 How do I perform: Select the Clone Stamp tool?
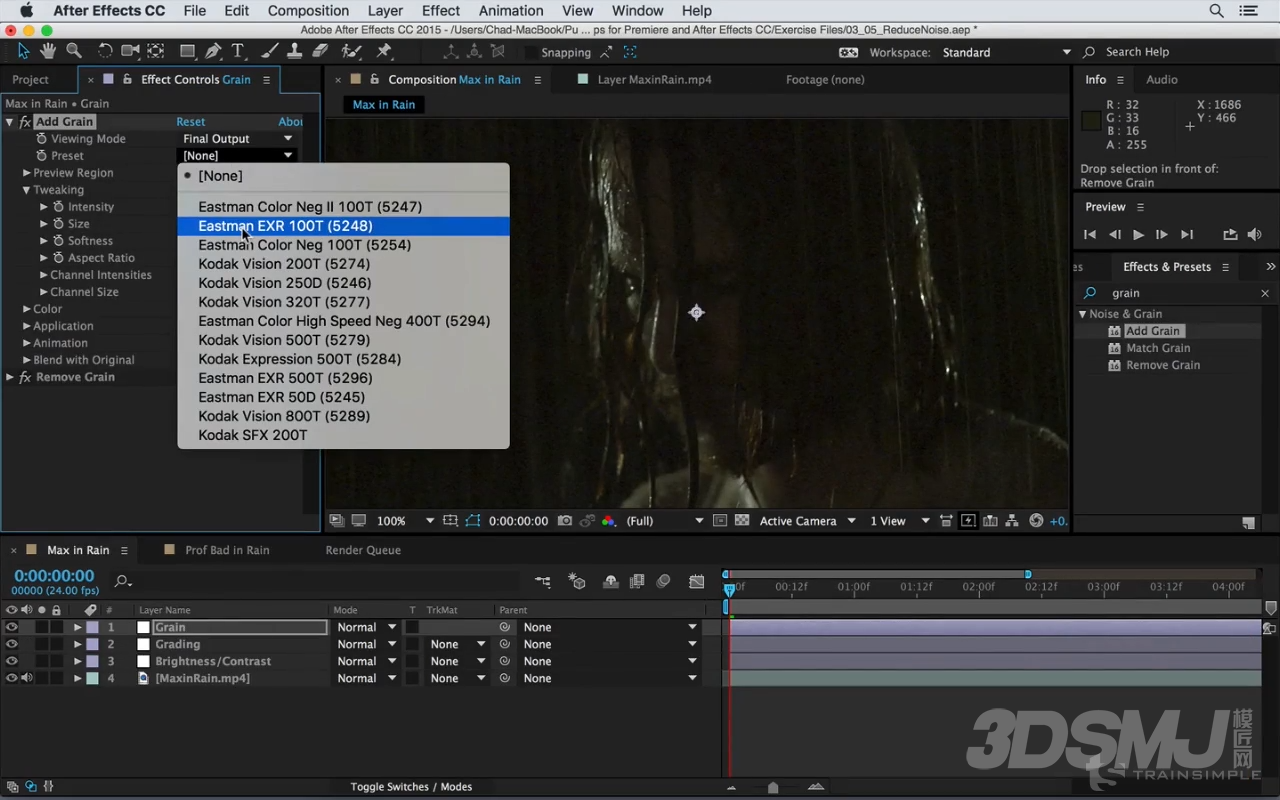click(x=295, y=51)
